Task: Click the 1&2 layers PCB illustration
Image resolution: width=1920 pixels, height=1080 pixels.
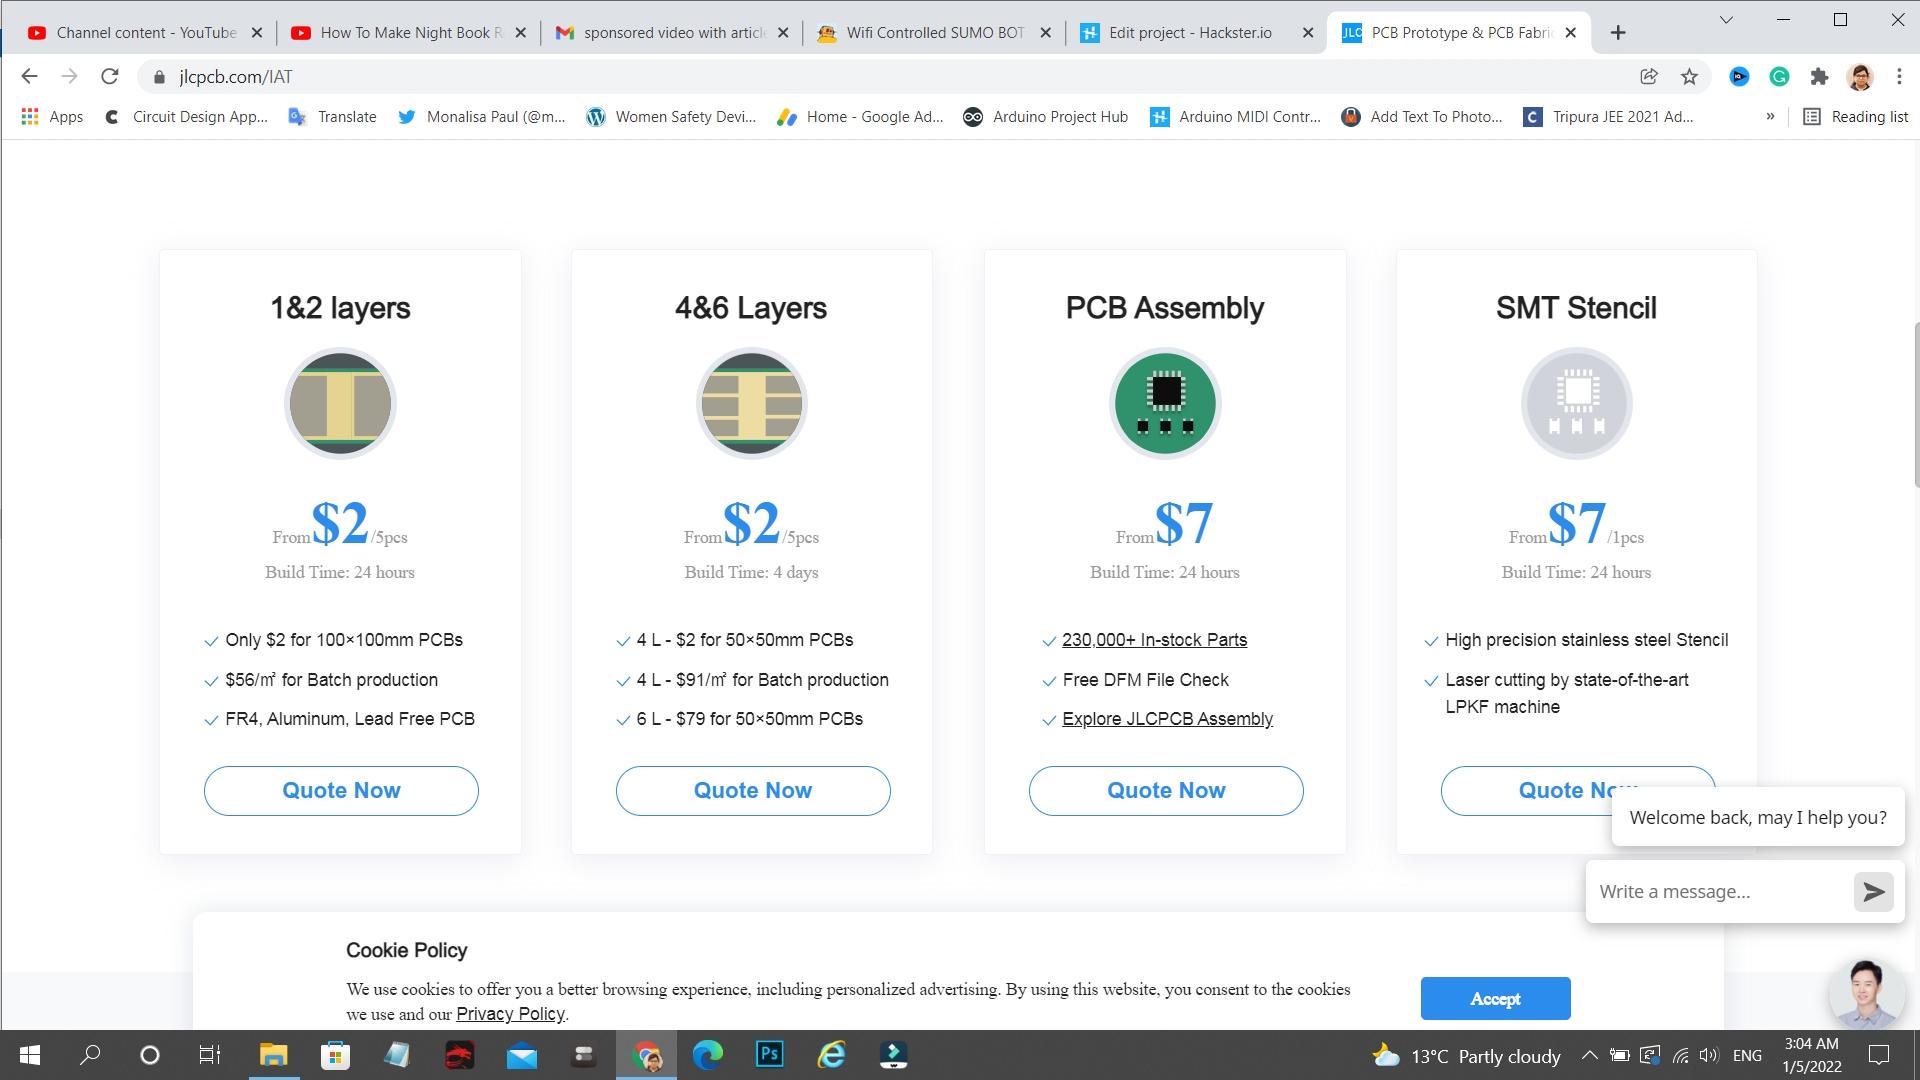Action: [x=340, y=404]
